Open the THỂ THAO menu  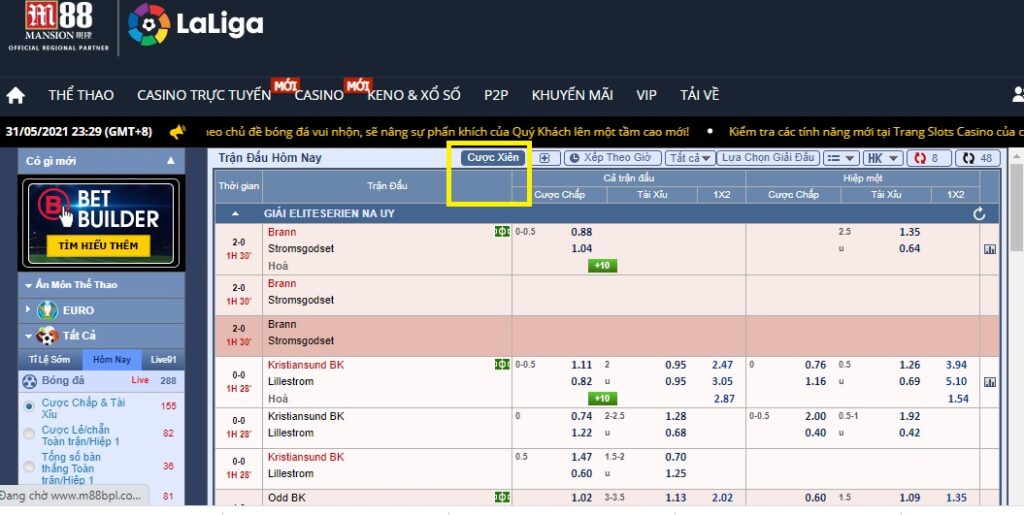81,95
